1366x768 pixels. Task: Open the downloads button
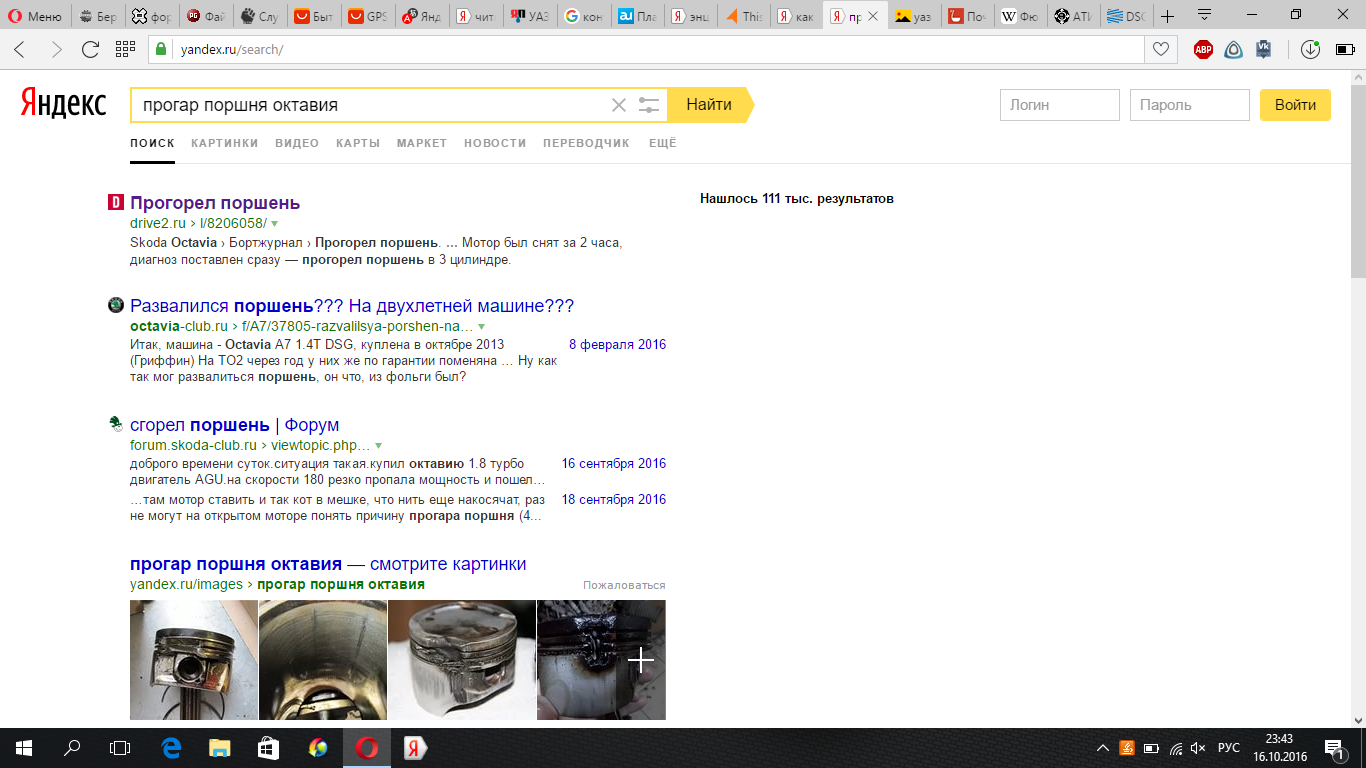coord(1310,50)
